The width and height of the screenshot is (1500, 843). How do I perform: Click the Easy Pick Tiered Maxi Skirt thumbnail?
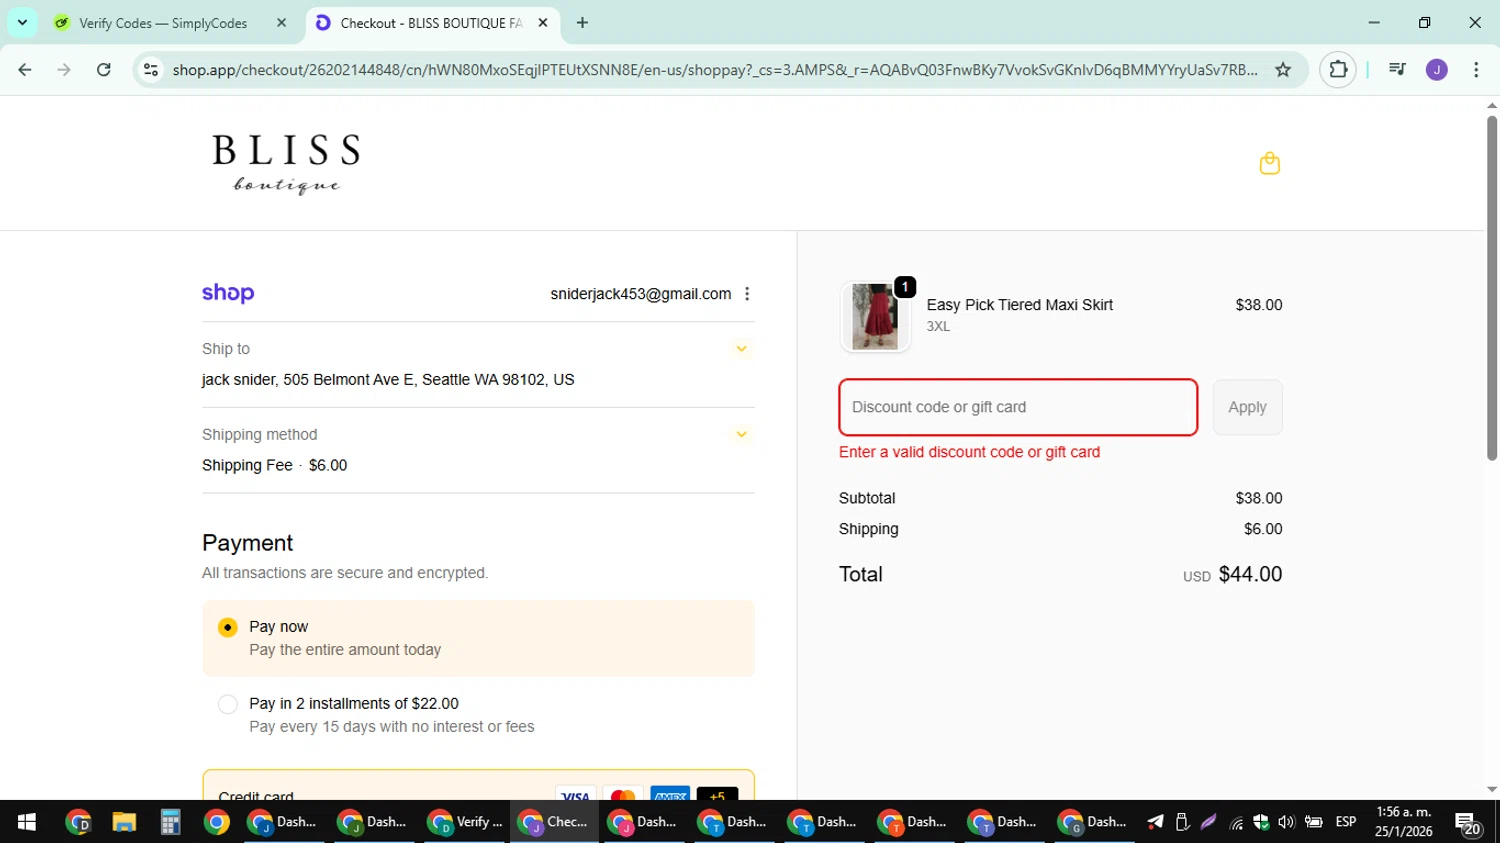pos(875,317)
